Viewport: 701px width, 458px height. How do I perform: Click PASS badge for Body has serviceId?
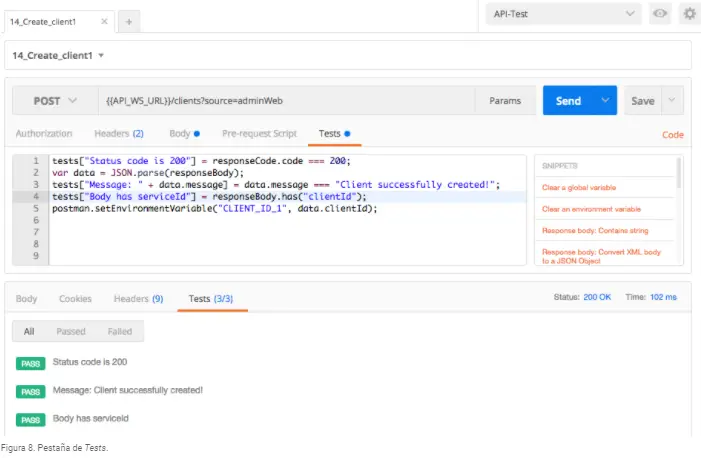coord(30,420)
